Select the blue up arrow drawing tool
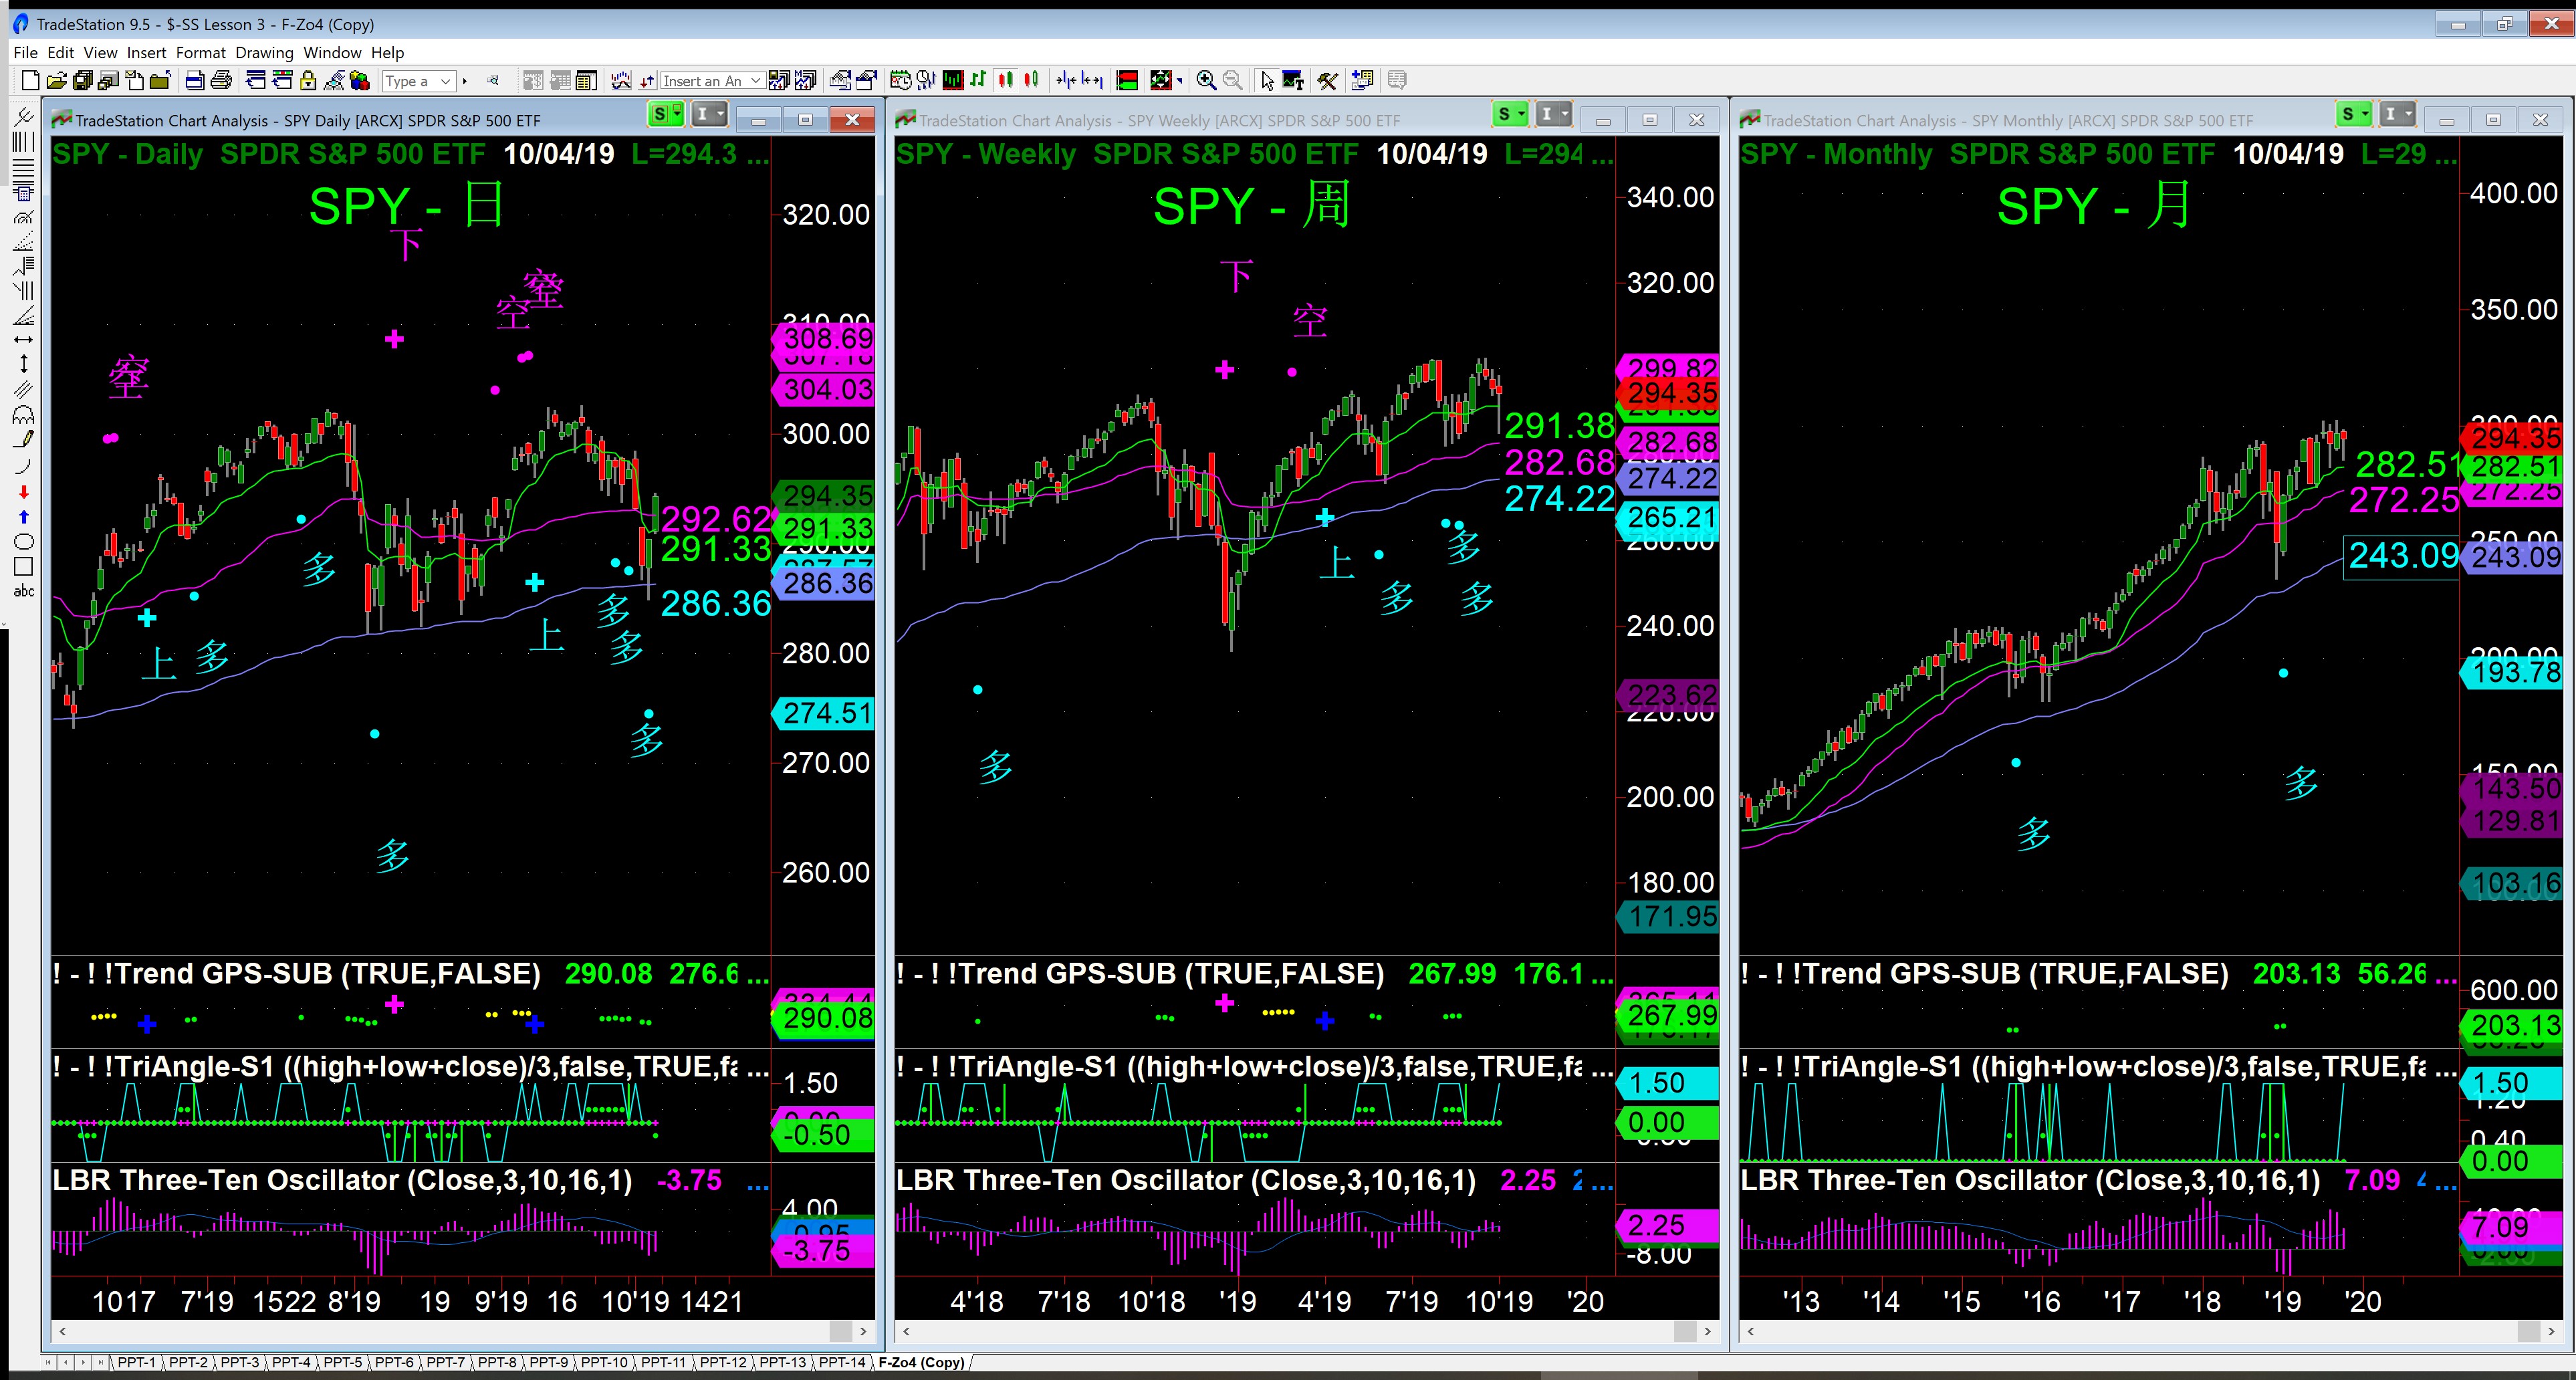This screenshot has width=2576, height=1380. [24, 517]
